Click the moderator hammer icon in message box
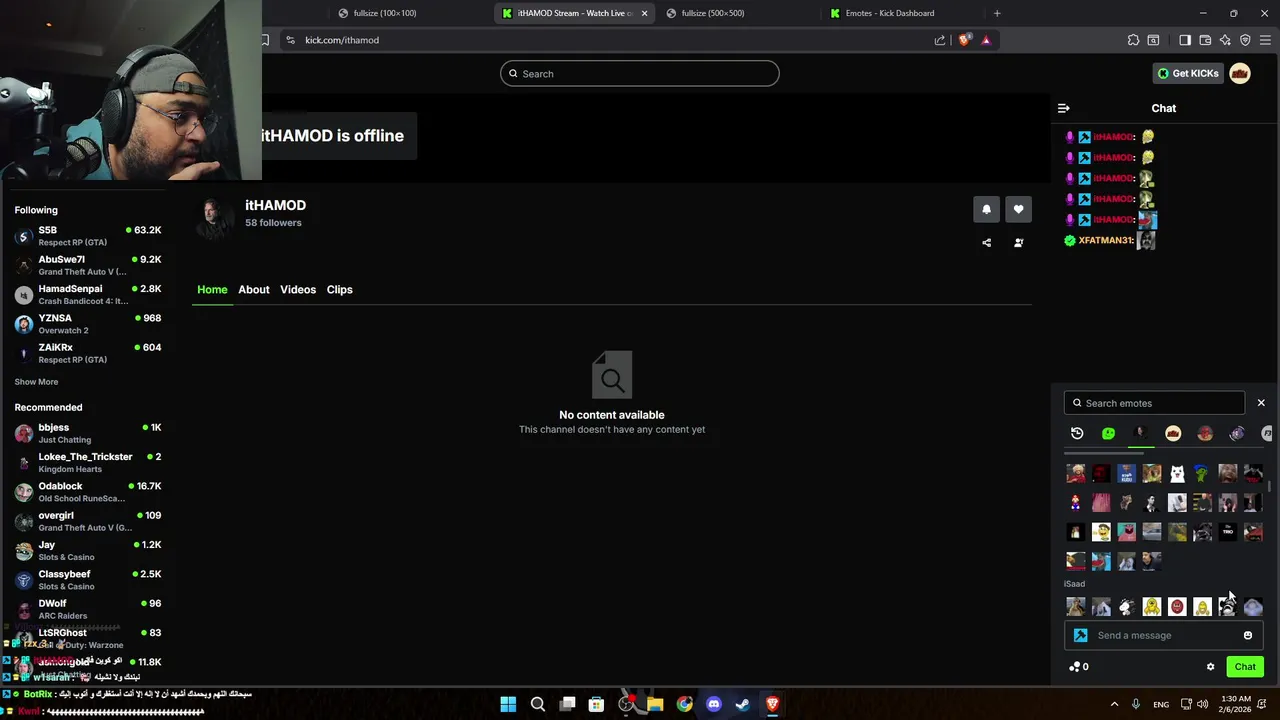Screen dimensions: 1280x720 pyautogui.click(x=1081, y=635)
